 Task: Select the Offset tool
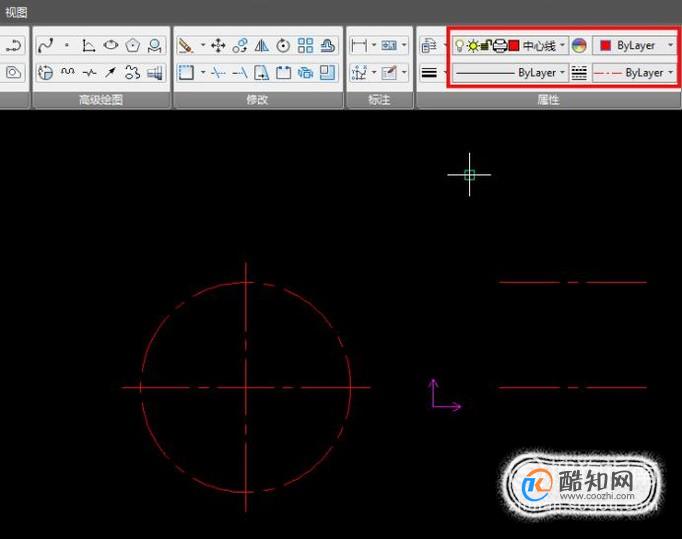pyautogui.click(x=328, y=45)
